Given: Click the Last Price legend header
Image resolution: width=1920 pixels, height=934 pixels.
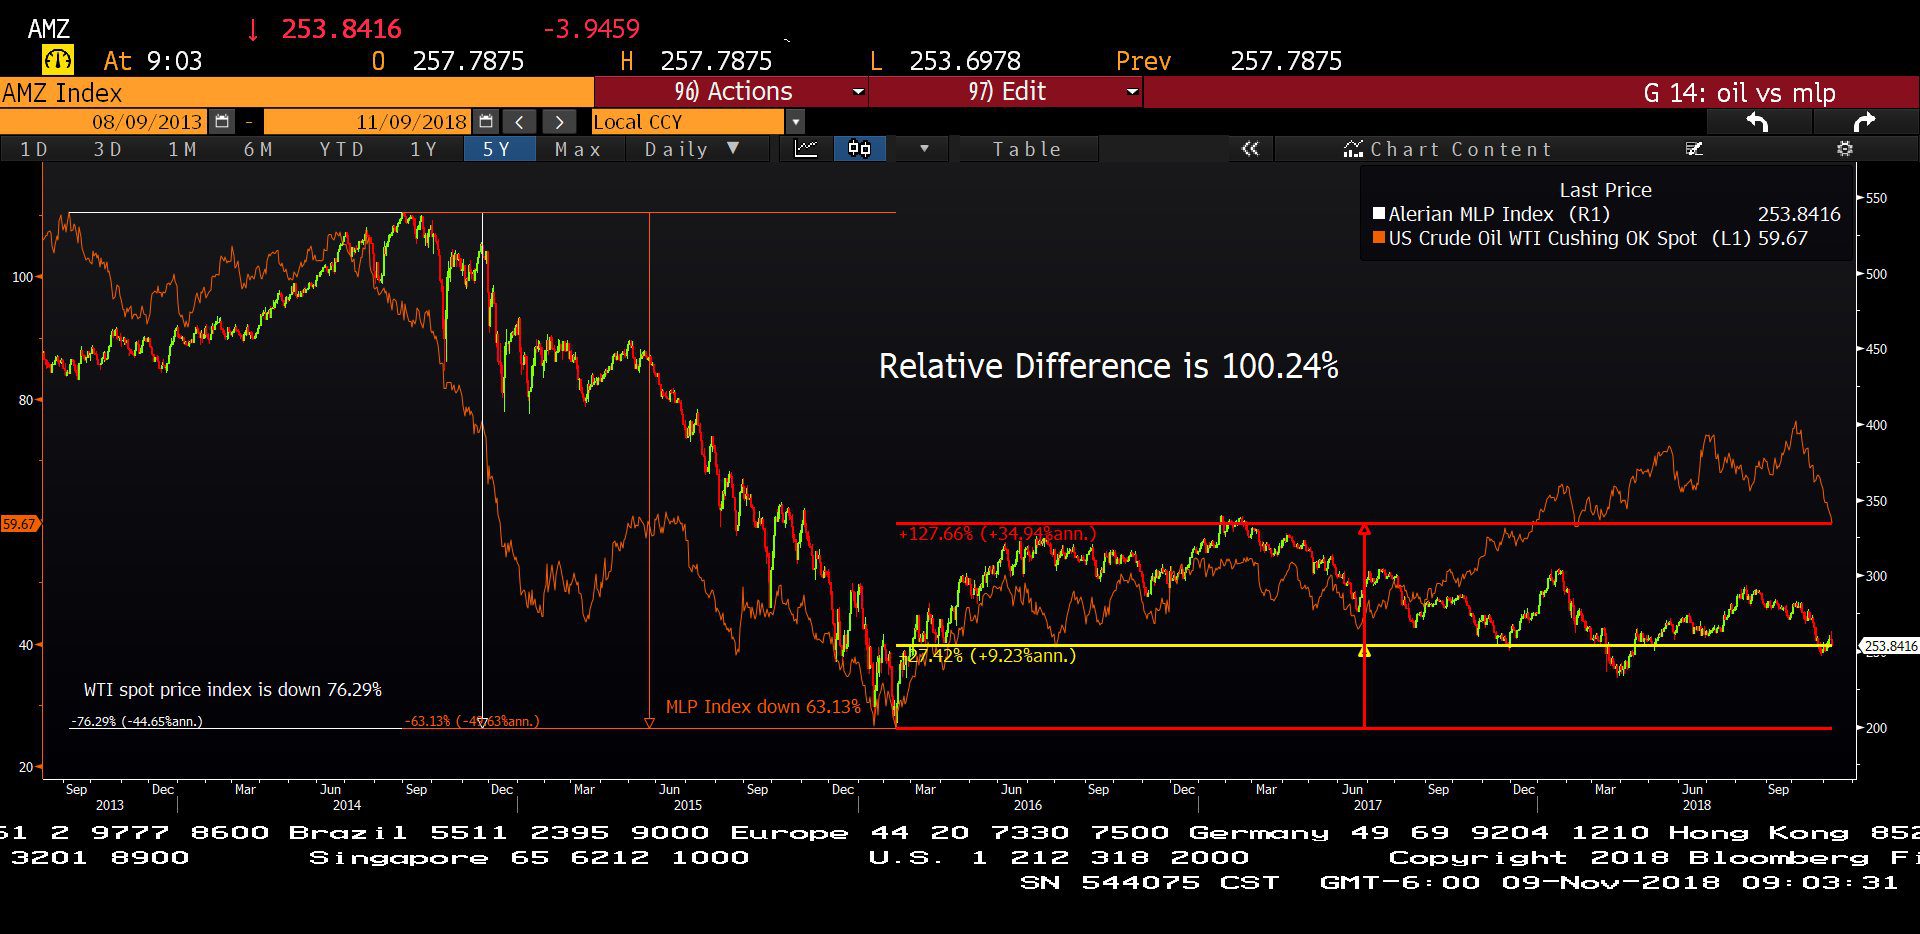Looking at the screenshot, I should tap(1605, 190).
